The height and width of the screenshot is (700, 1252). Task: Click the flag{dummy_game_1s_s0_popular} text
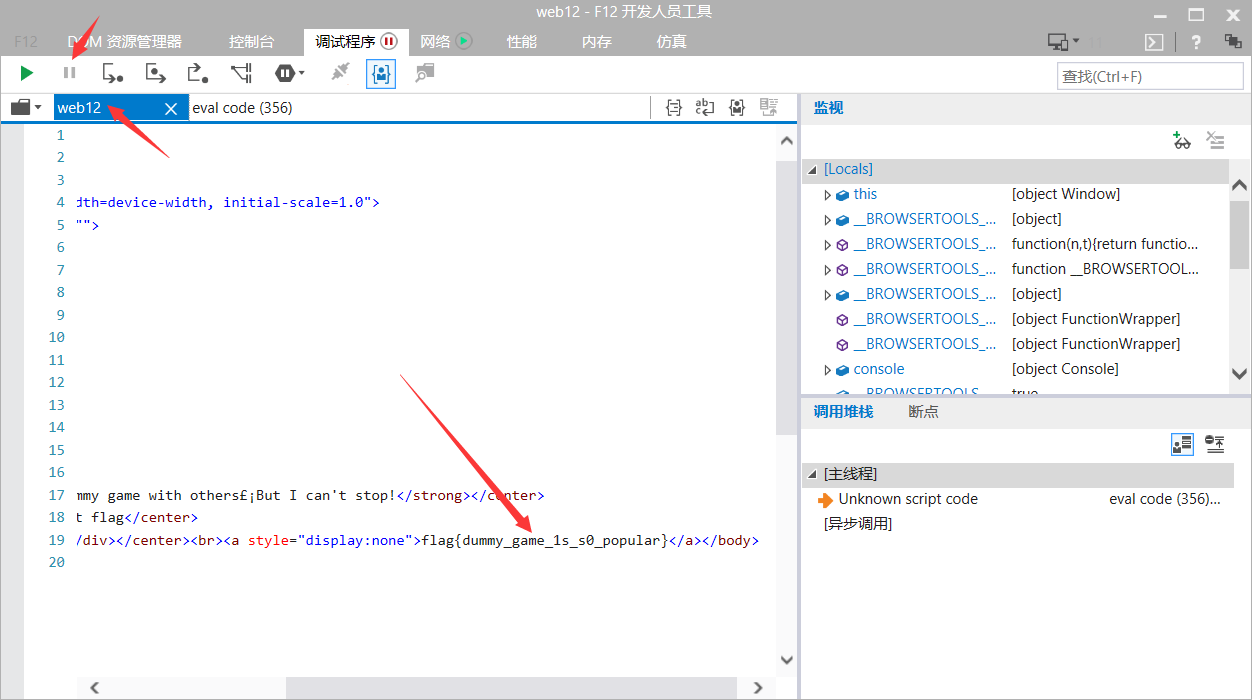(x=544, y=540)
